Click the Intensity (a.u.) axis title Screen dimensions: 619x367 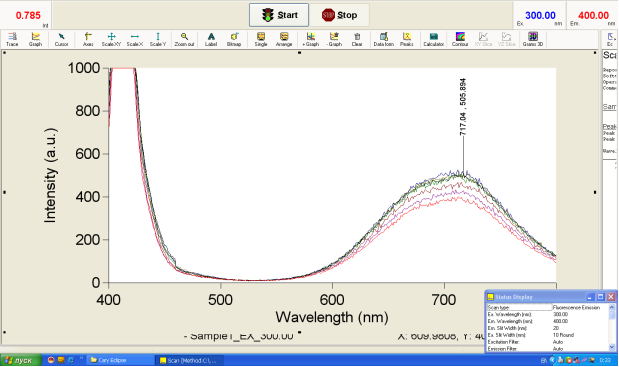pyautogui.click(x=51, y=175)
